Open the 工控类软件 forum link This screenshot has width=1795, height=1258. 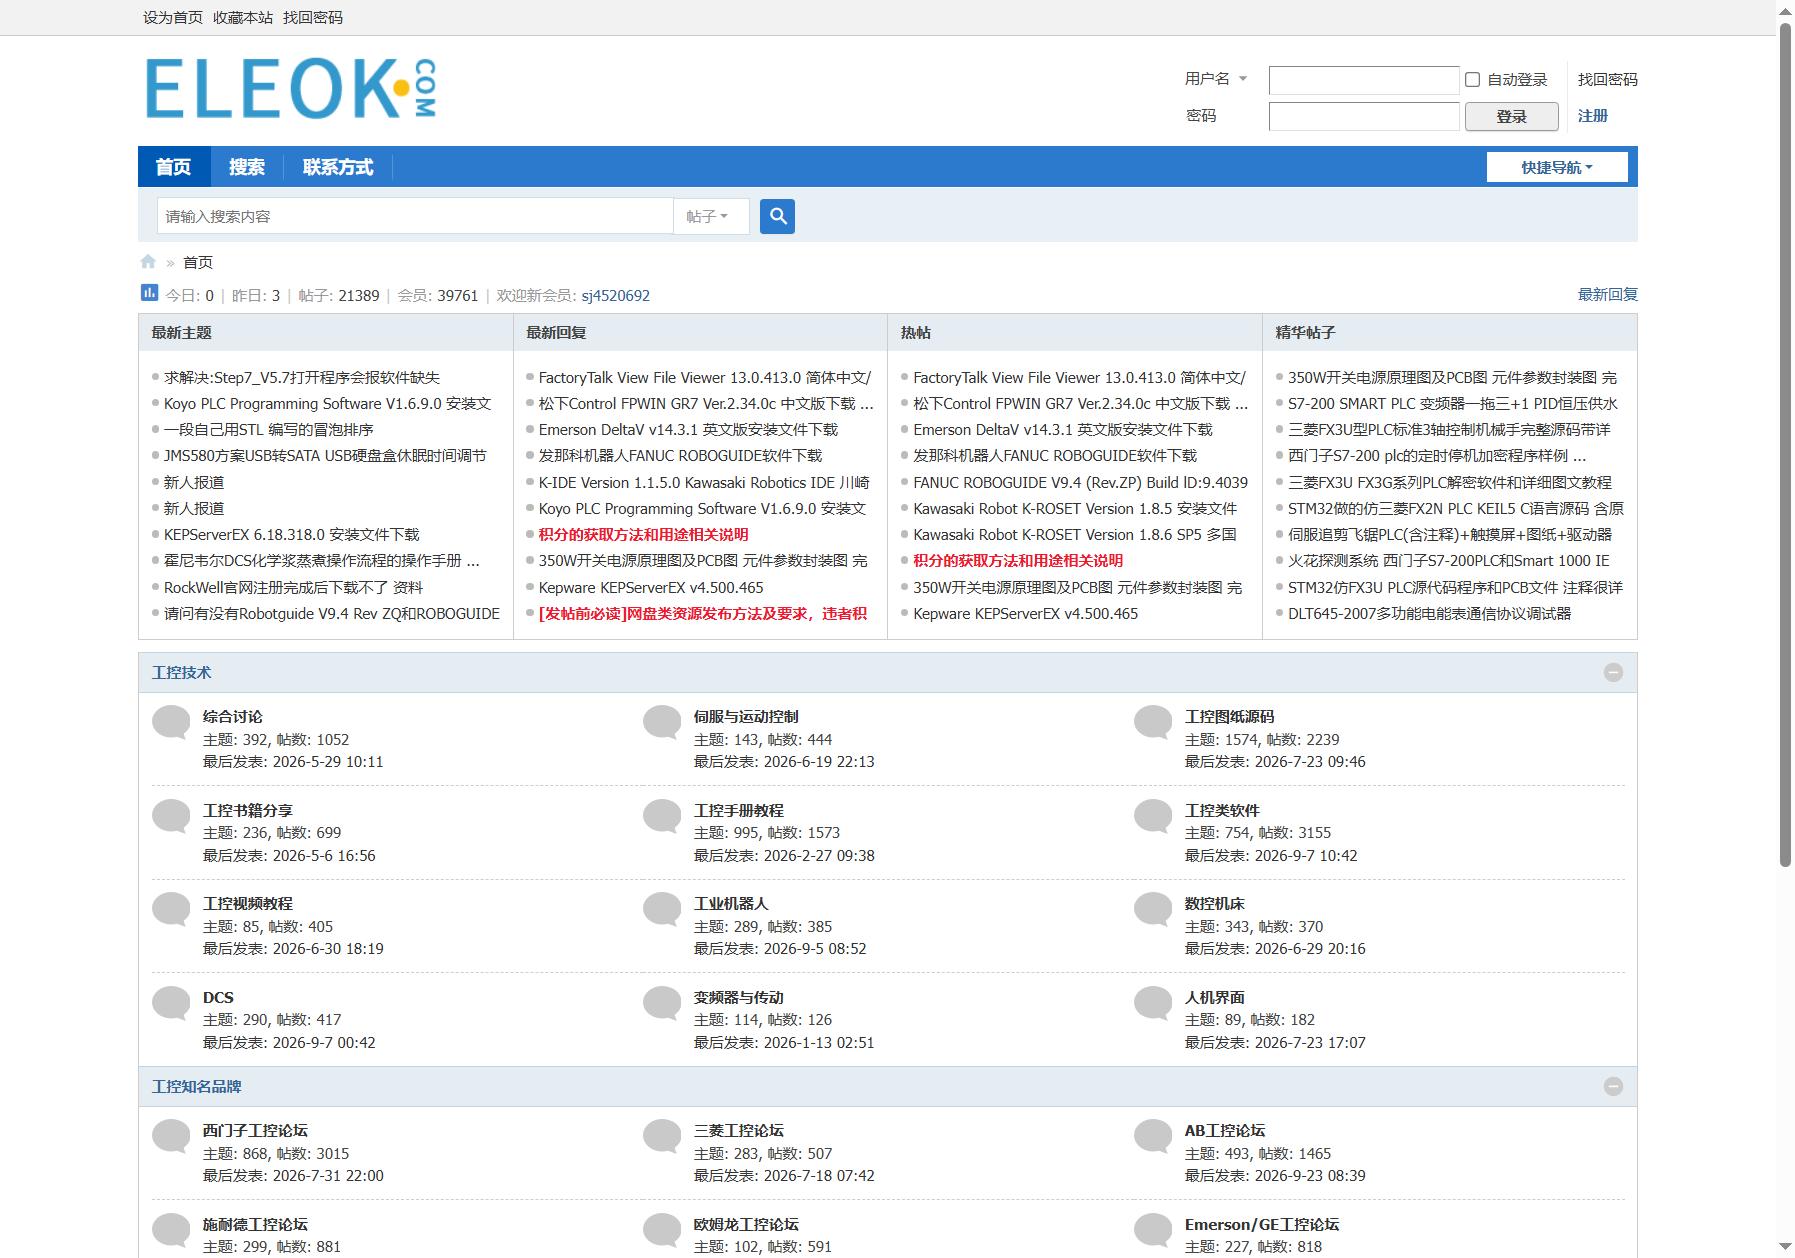(x=1222, y=810)
